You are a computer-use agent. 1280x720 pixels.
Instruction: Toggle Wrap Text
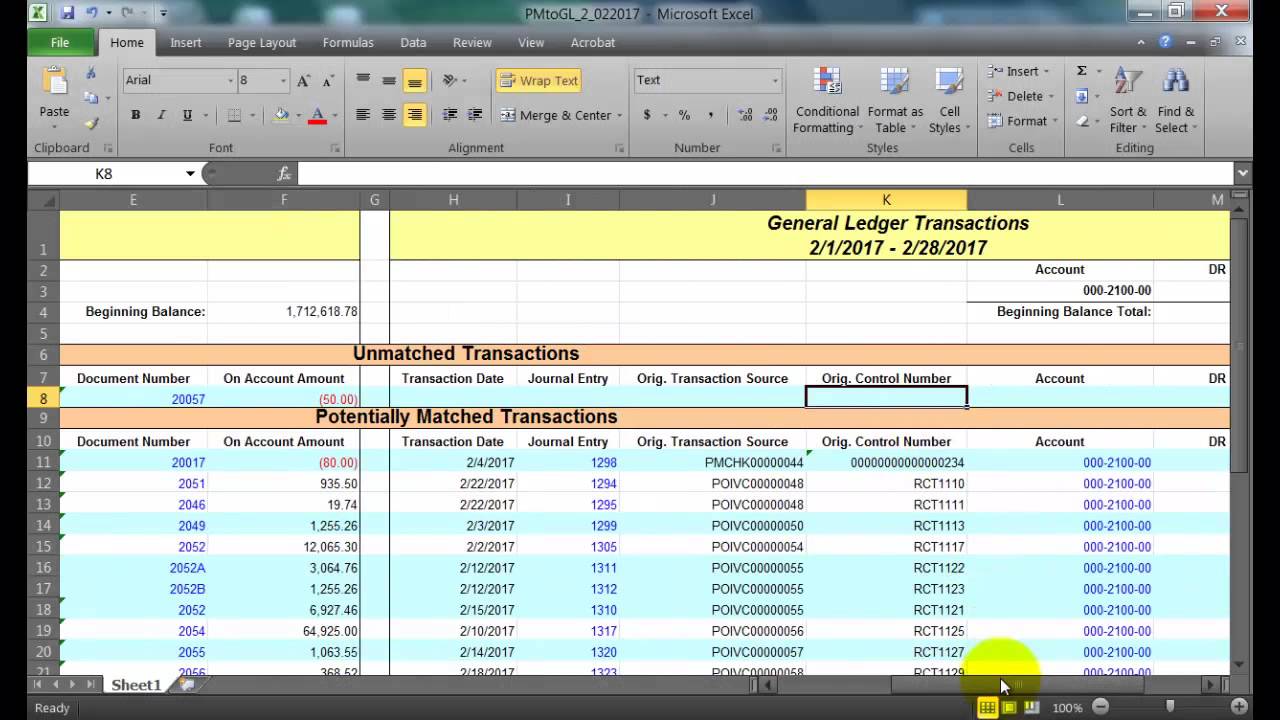(x=540, y=81)
